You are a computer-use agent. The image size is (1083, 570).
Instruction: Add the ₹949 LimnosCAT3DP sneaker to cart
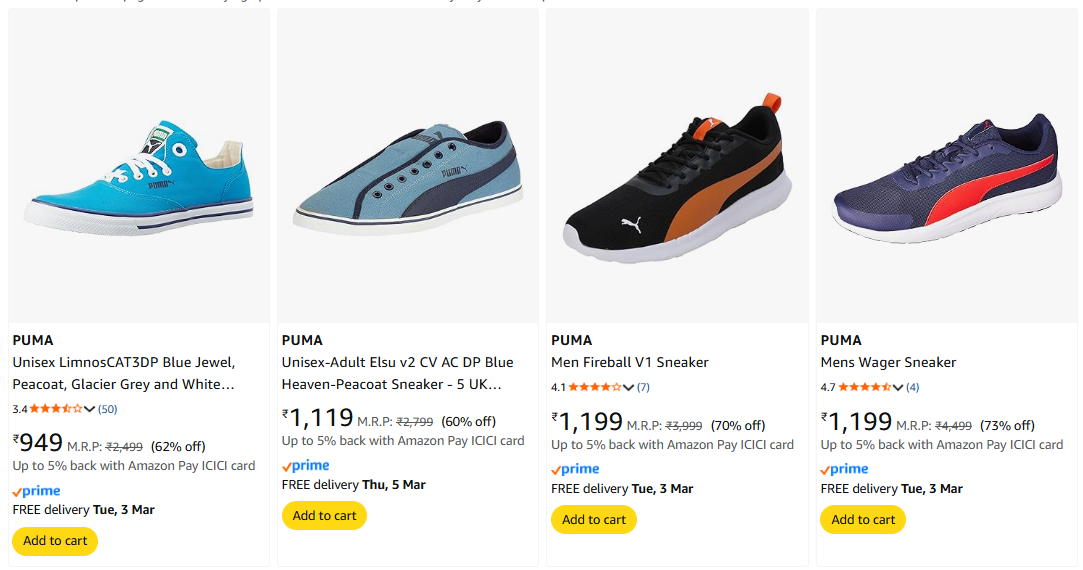[55, 541]
